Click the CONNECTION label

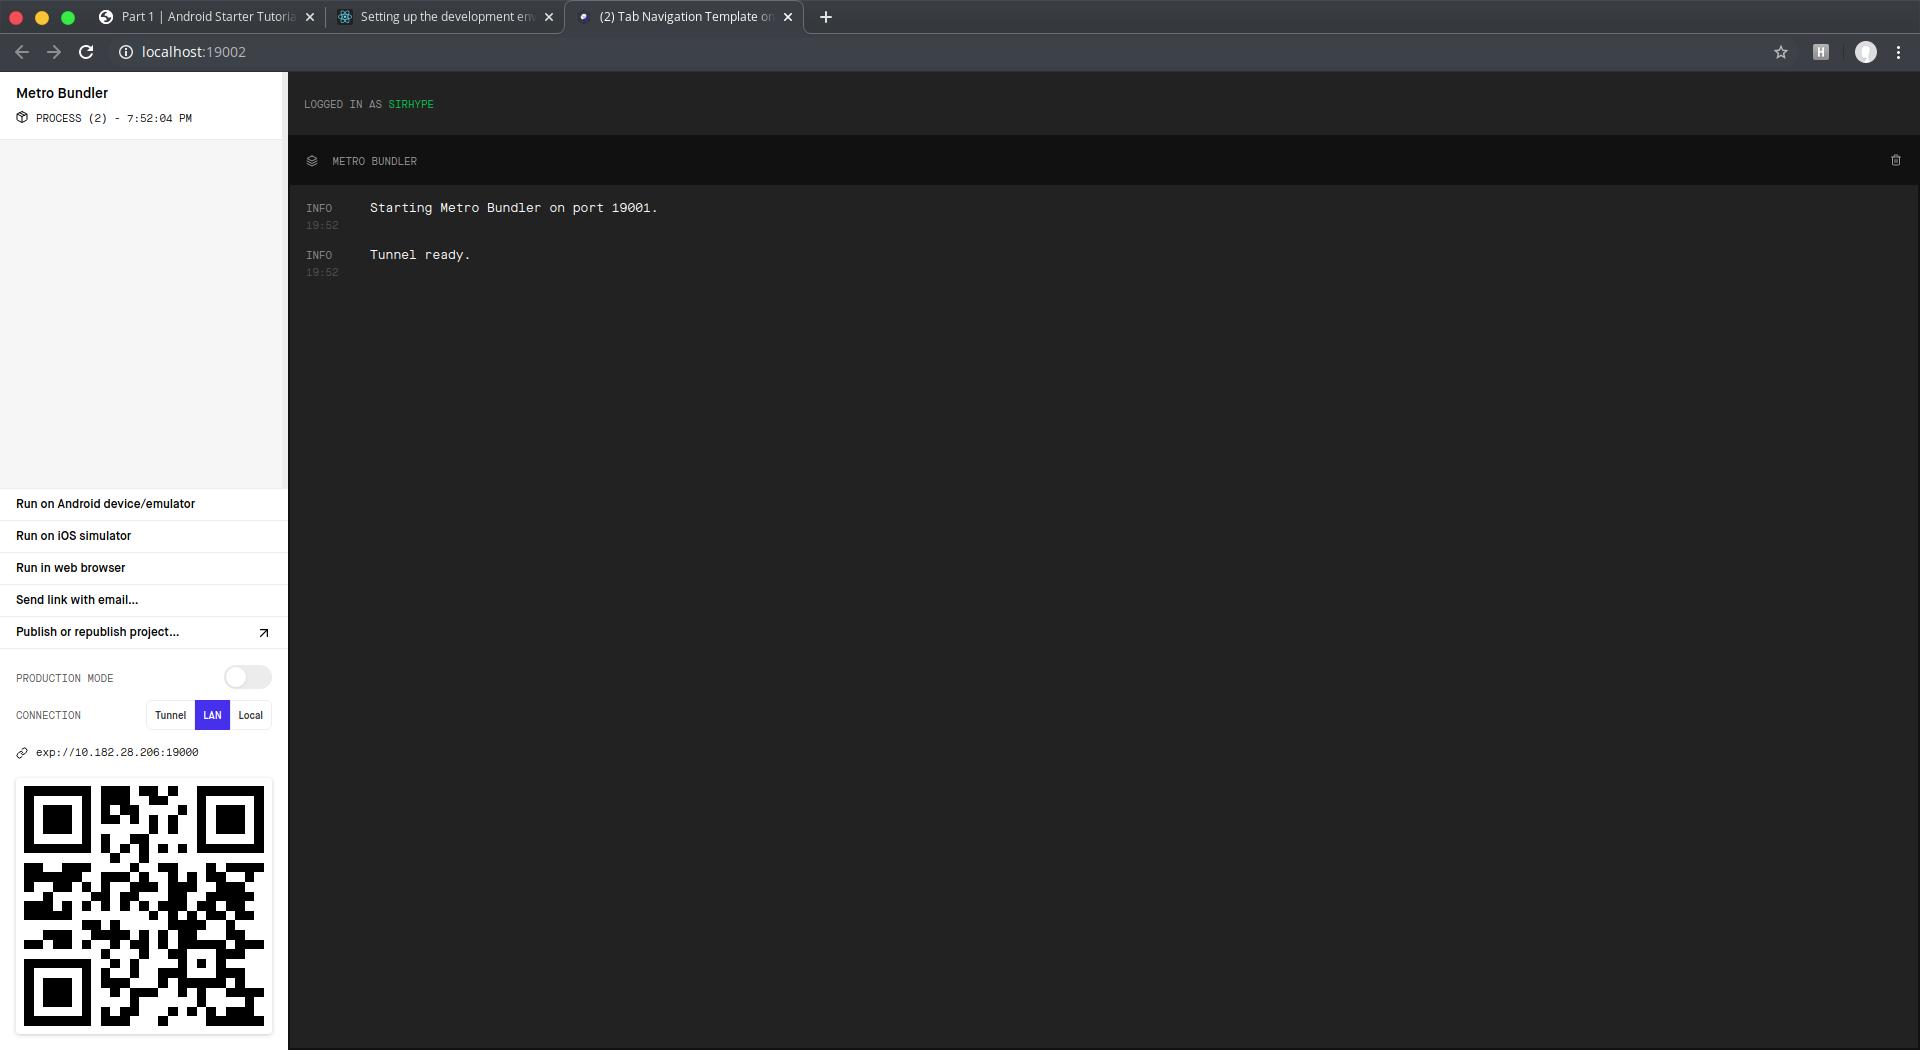click(48, 716)
